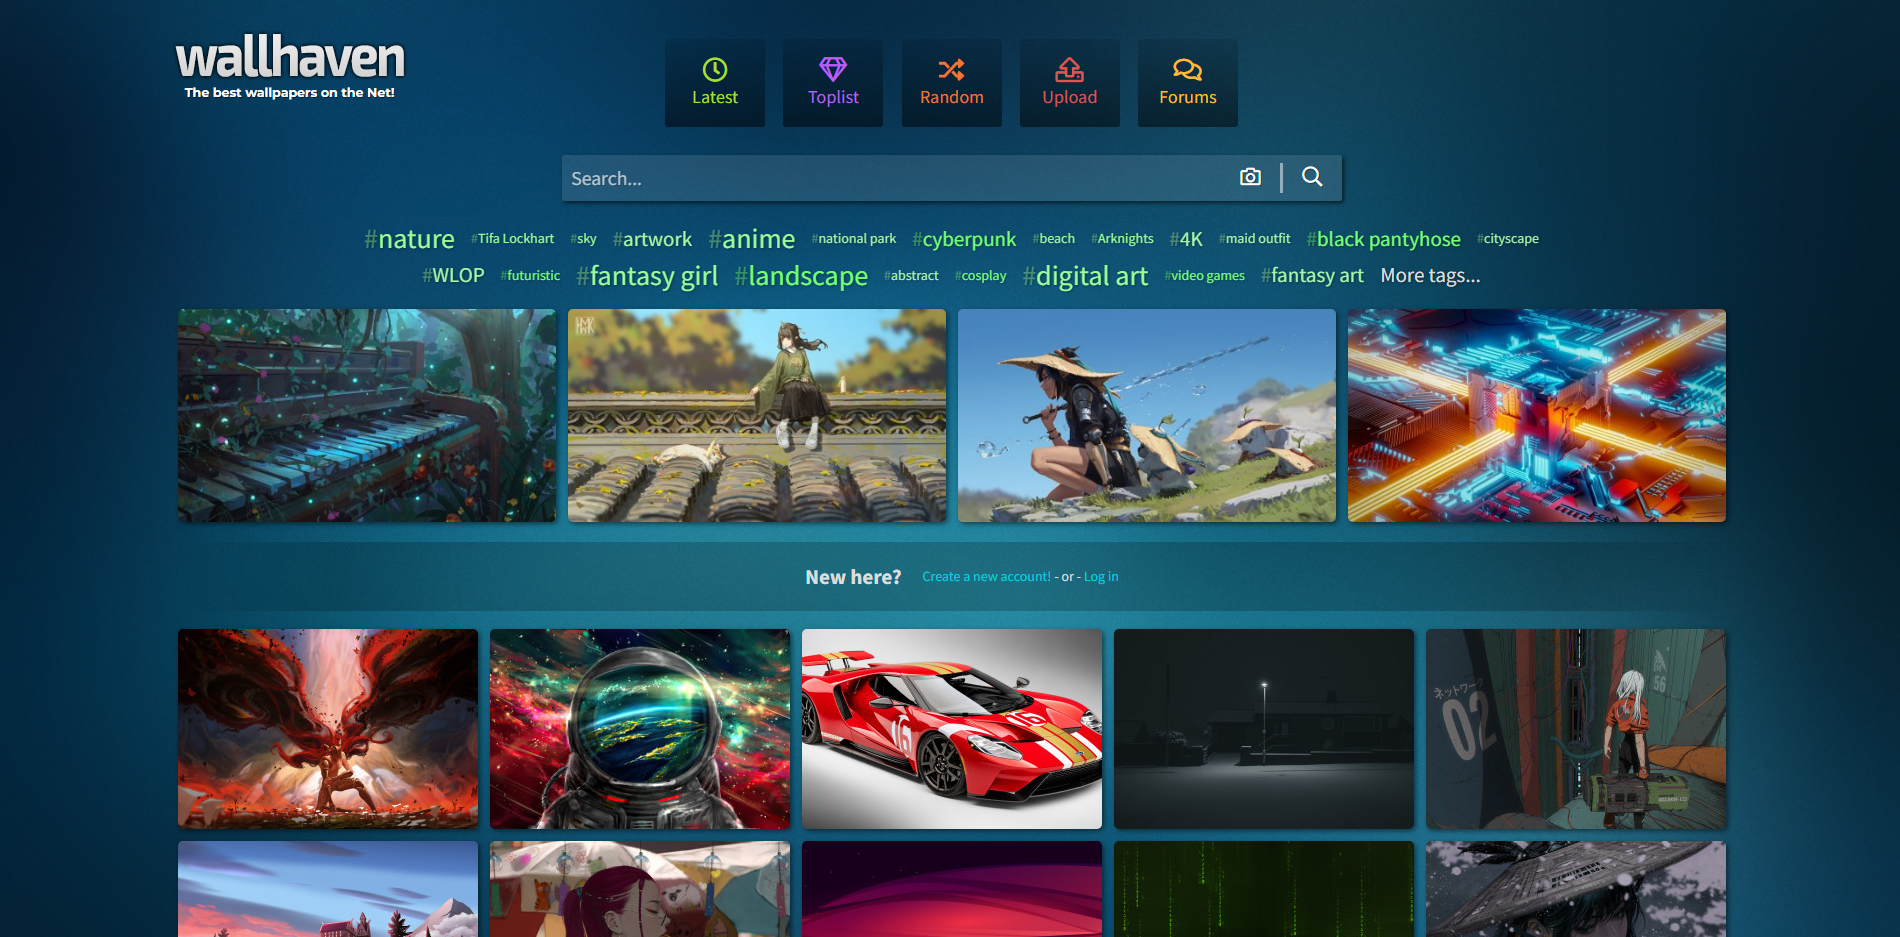
Task: Open the astronaut helmet wallpaper
Action: 640,729
